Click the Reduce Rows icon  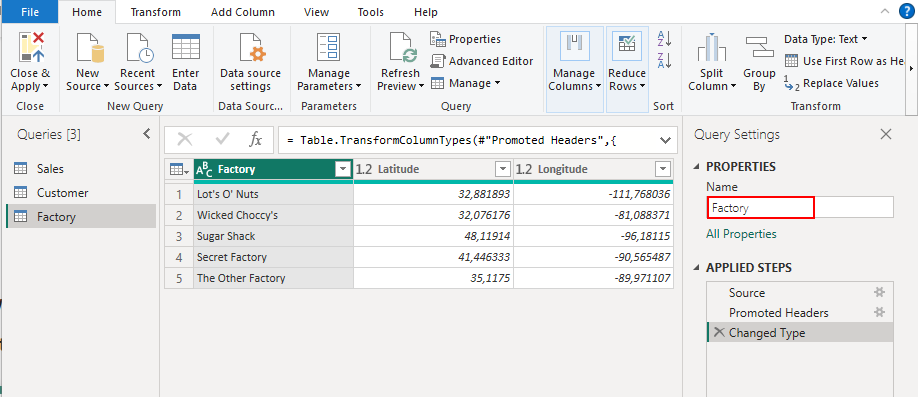[626, 47]
